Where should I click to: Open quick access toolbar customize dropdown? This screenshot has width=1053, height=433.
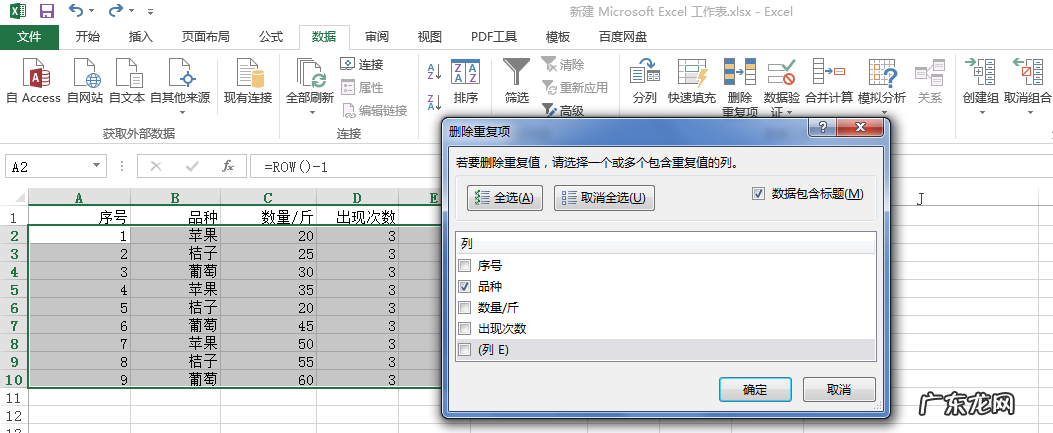pyautogui.click(x=150, y=12)
